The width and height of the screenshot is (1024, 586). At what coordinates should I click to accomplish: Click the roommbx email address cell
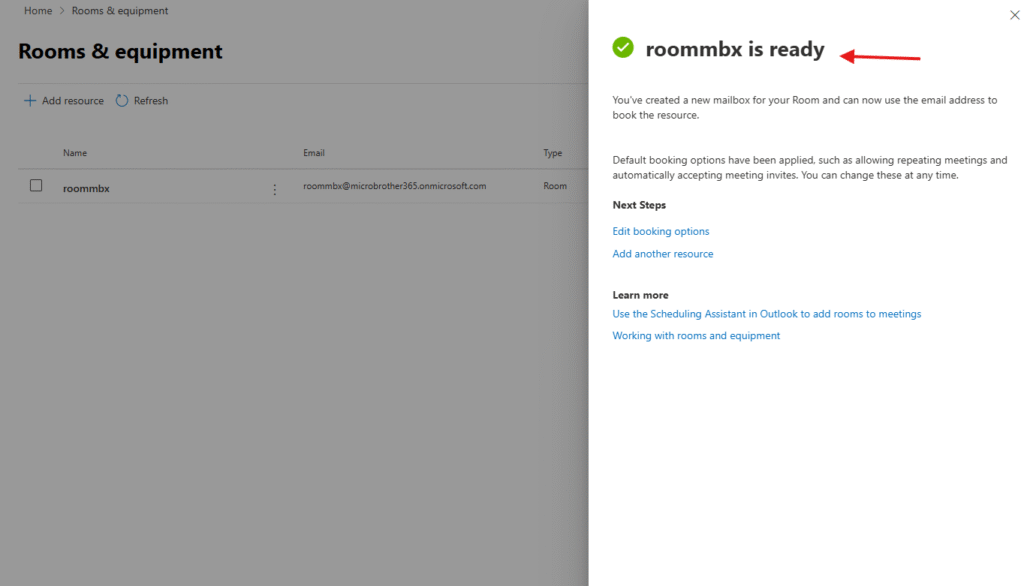click(x=394, y=186)
